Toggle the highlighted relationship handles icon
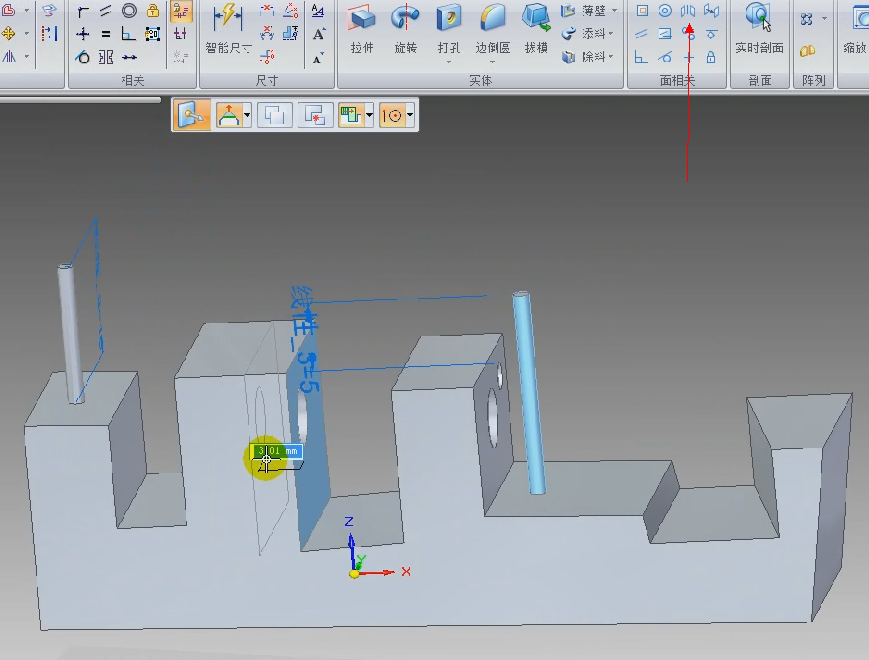 (181, 12)
